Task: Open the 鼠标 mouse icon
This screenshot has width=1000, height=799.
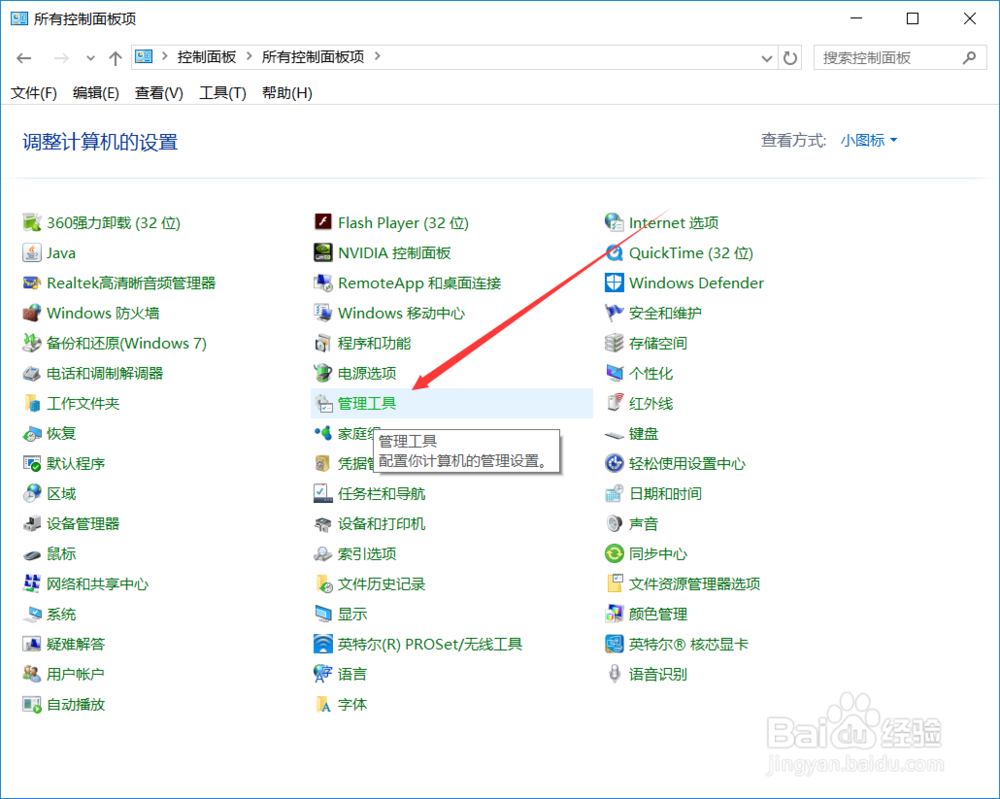Action: point(31,554)
